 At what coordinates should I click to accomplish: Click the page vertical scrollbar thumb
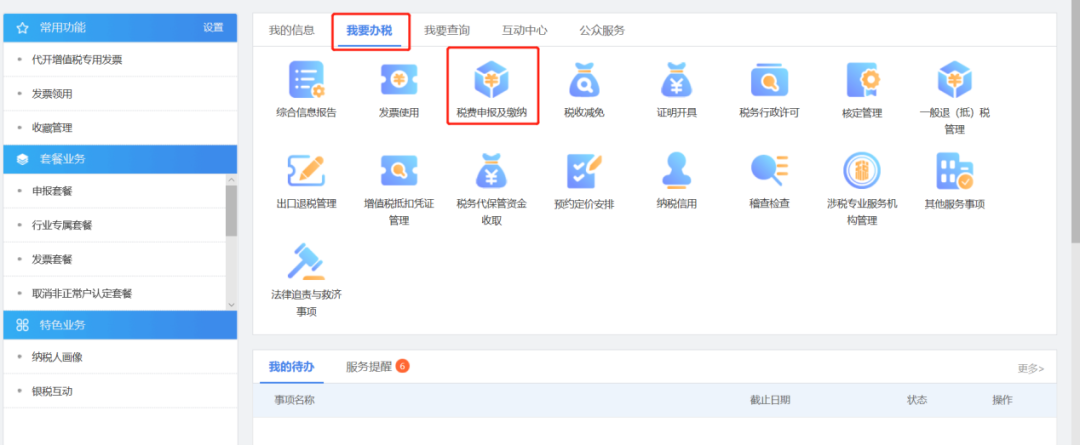1075,121
